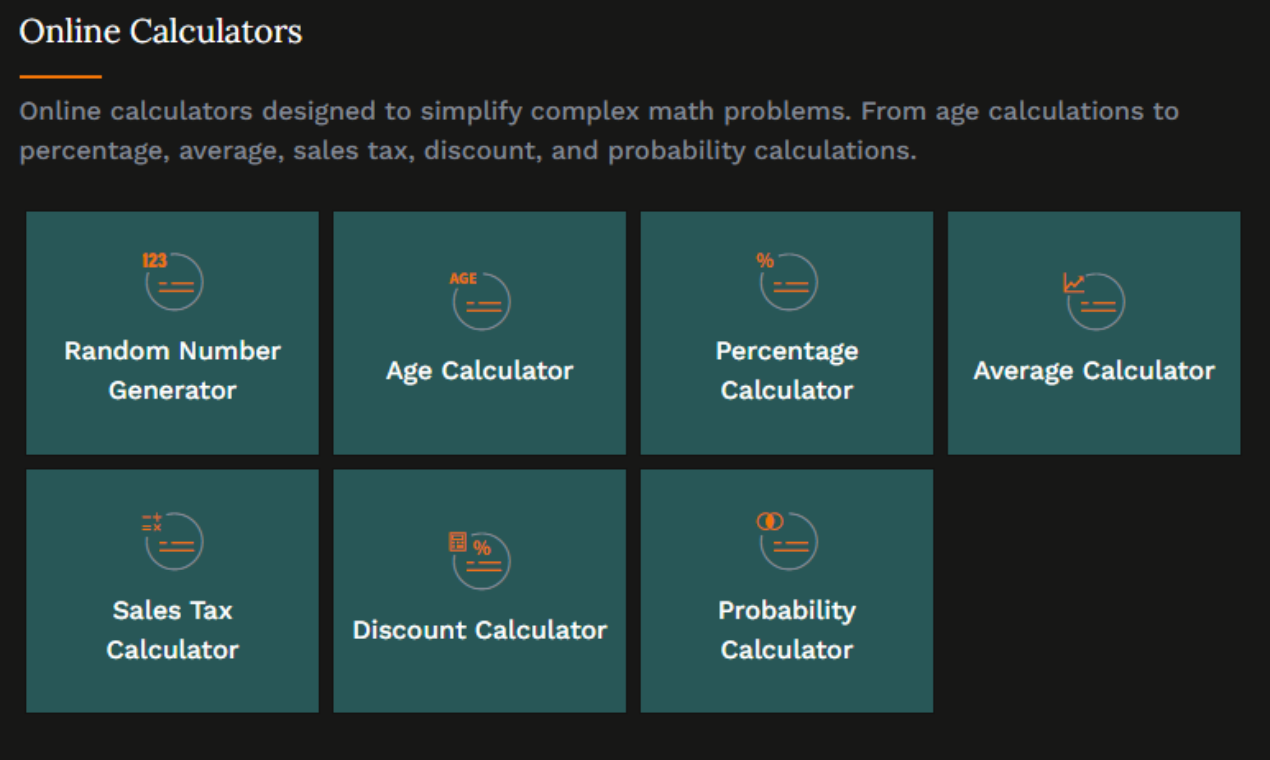Viewport: 1270px width, 760px height.
Task: Open the Probability Calculator label
Action: pos(787,630)
